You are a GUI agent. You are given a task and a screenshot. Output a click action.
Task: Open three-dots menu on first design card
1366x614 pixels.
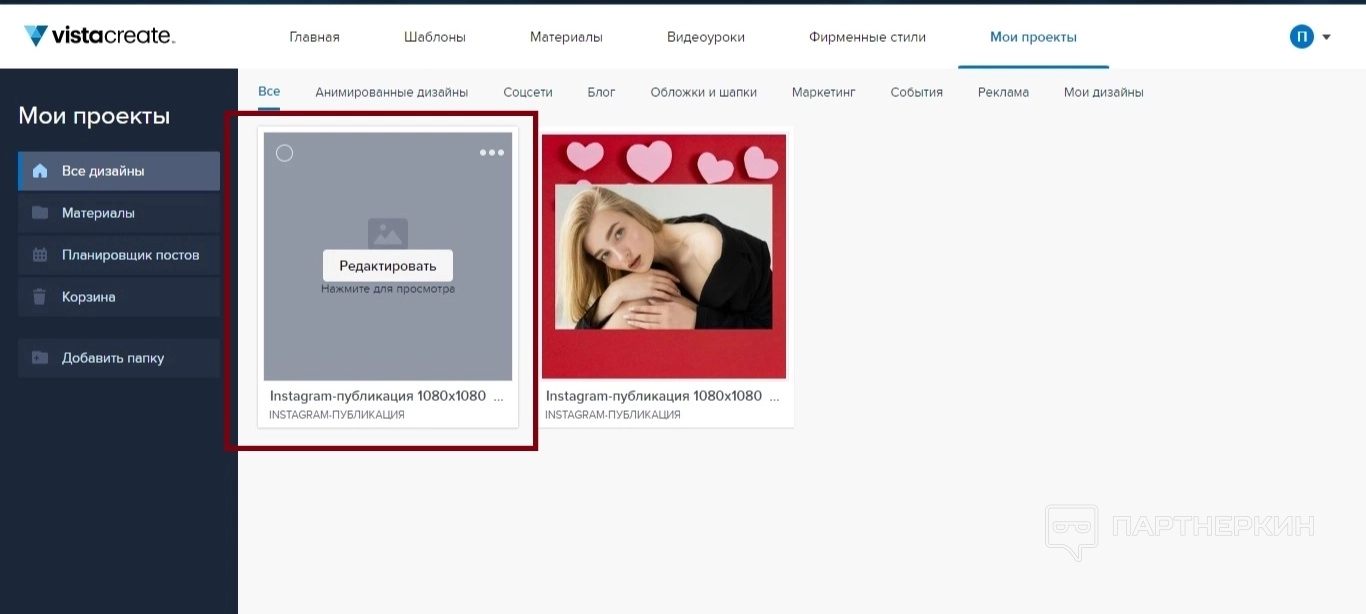(492, 153)
